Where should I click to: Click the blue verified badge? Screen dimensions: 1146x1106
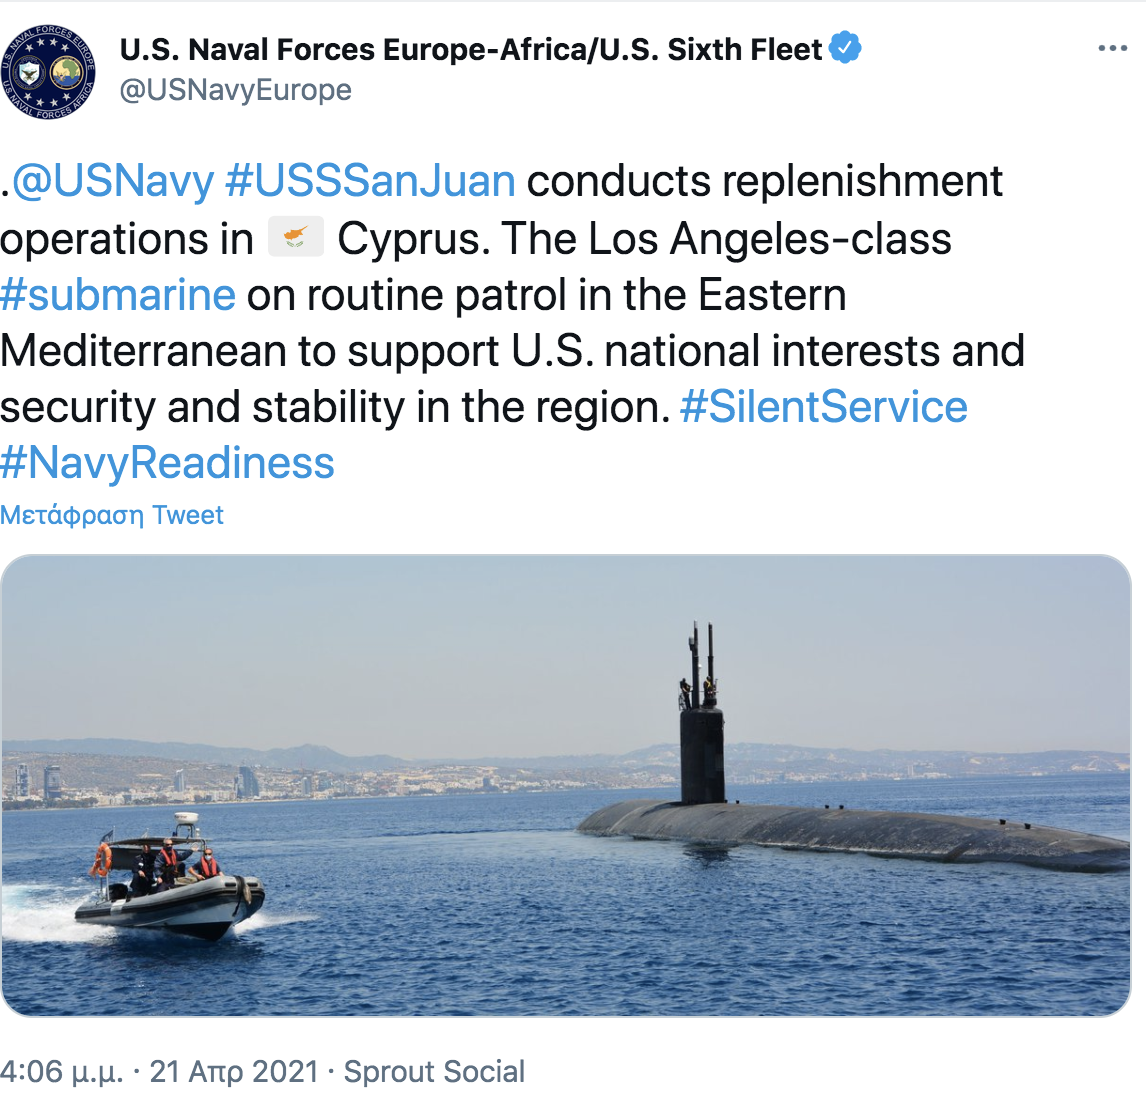tap(846, 48)
